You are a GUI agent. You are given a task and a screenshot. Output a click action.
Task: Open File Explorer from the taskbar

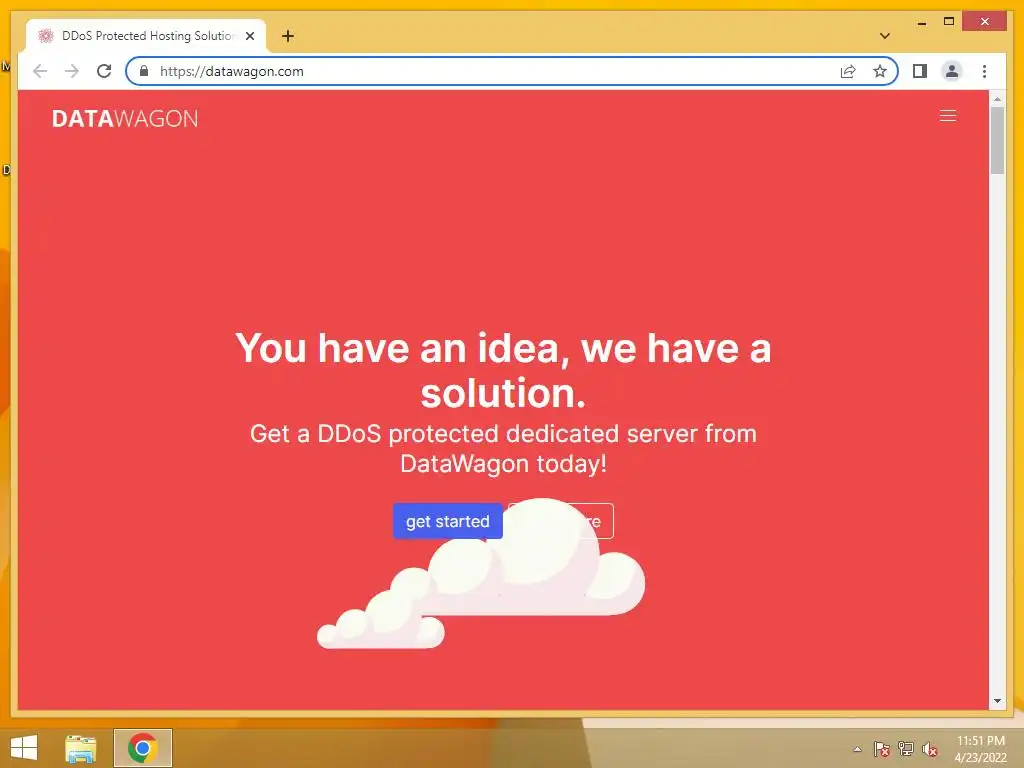tap(81, 748)
